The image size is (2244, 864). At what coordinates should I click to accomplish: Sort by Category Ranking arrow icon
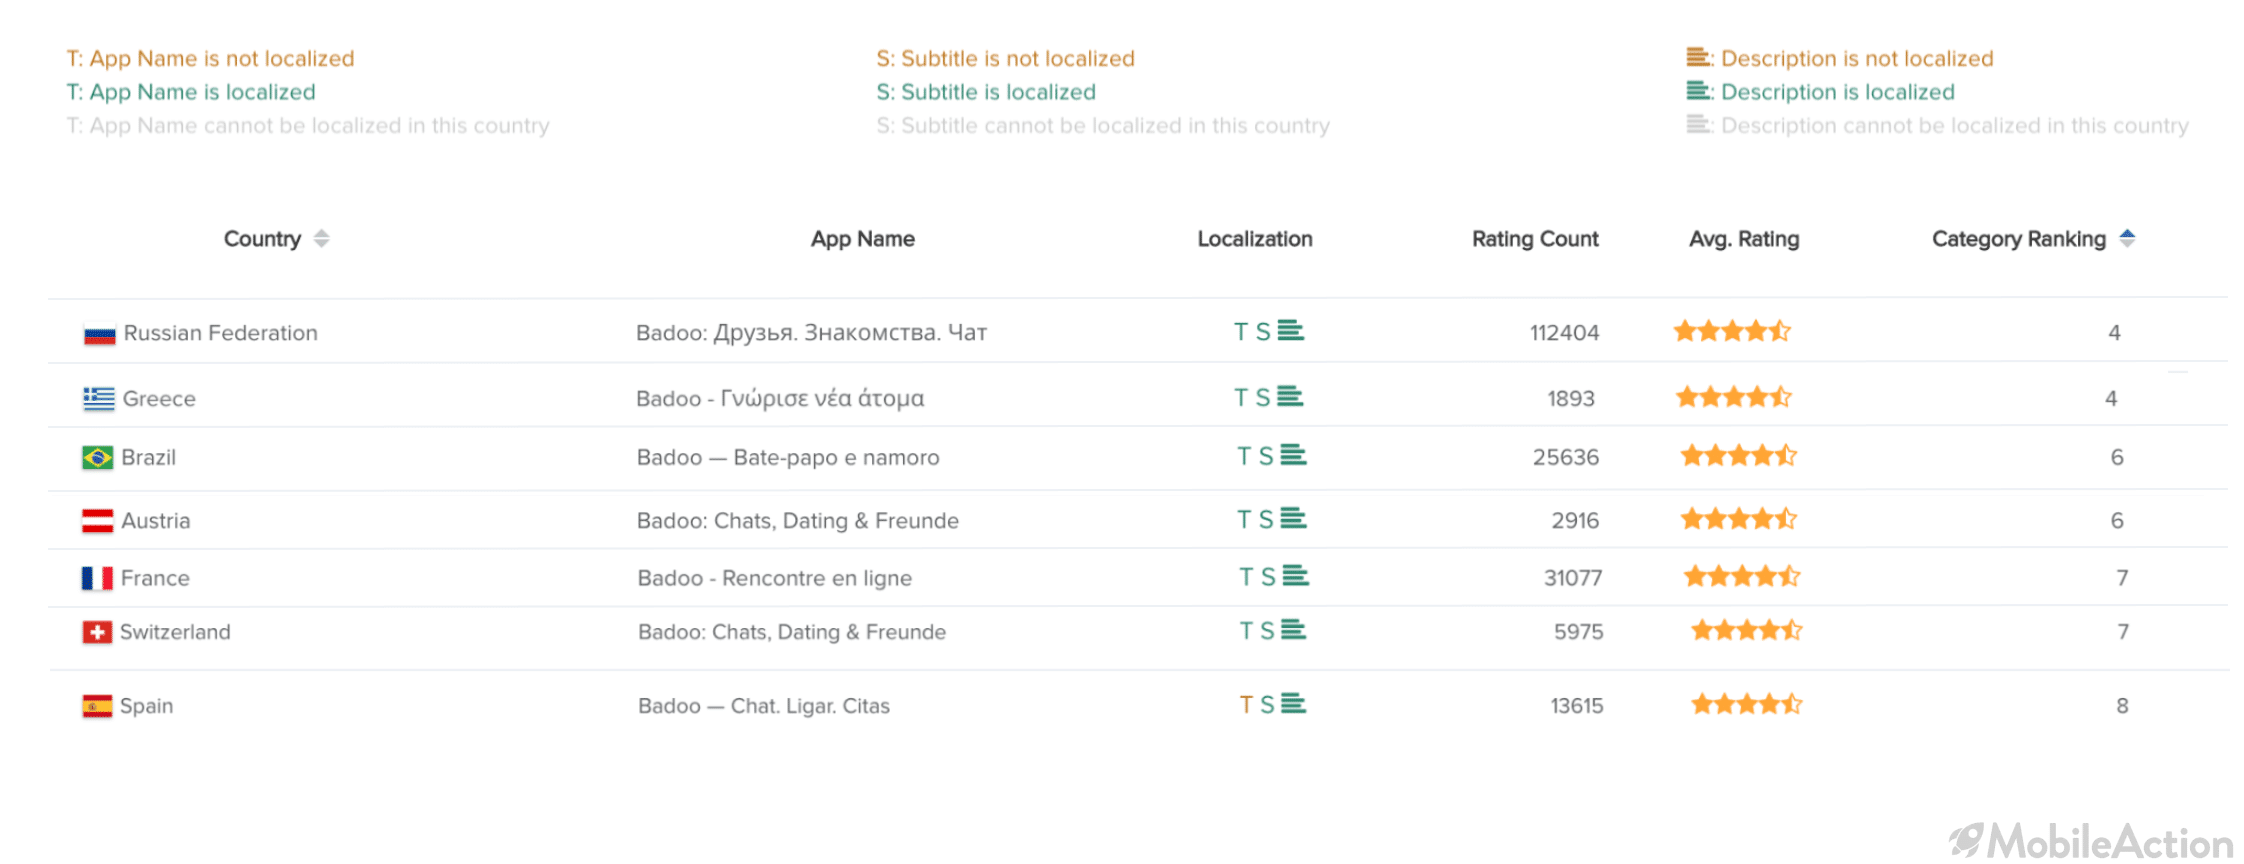2127,238
